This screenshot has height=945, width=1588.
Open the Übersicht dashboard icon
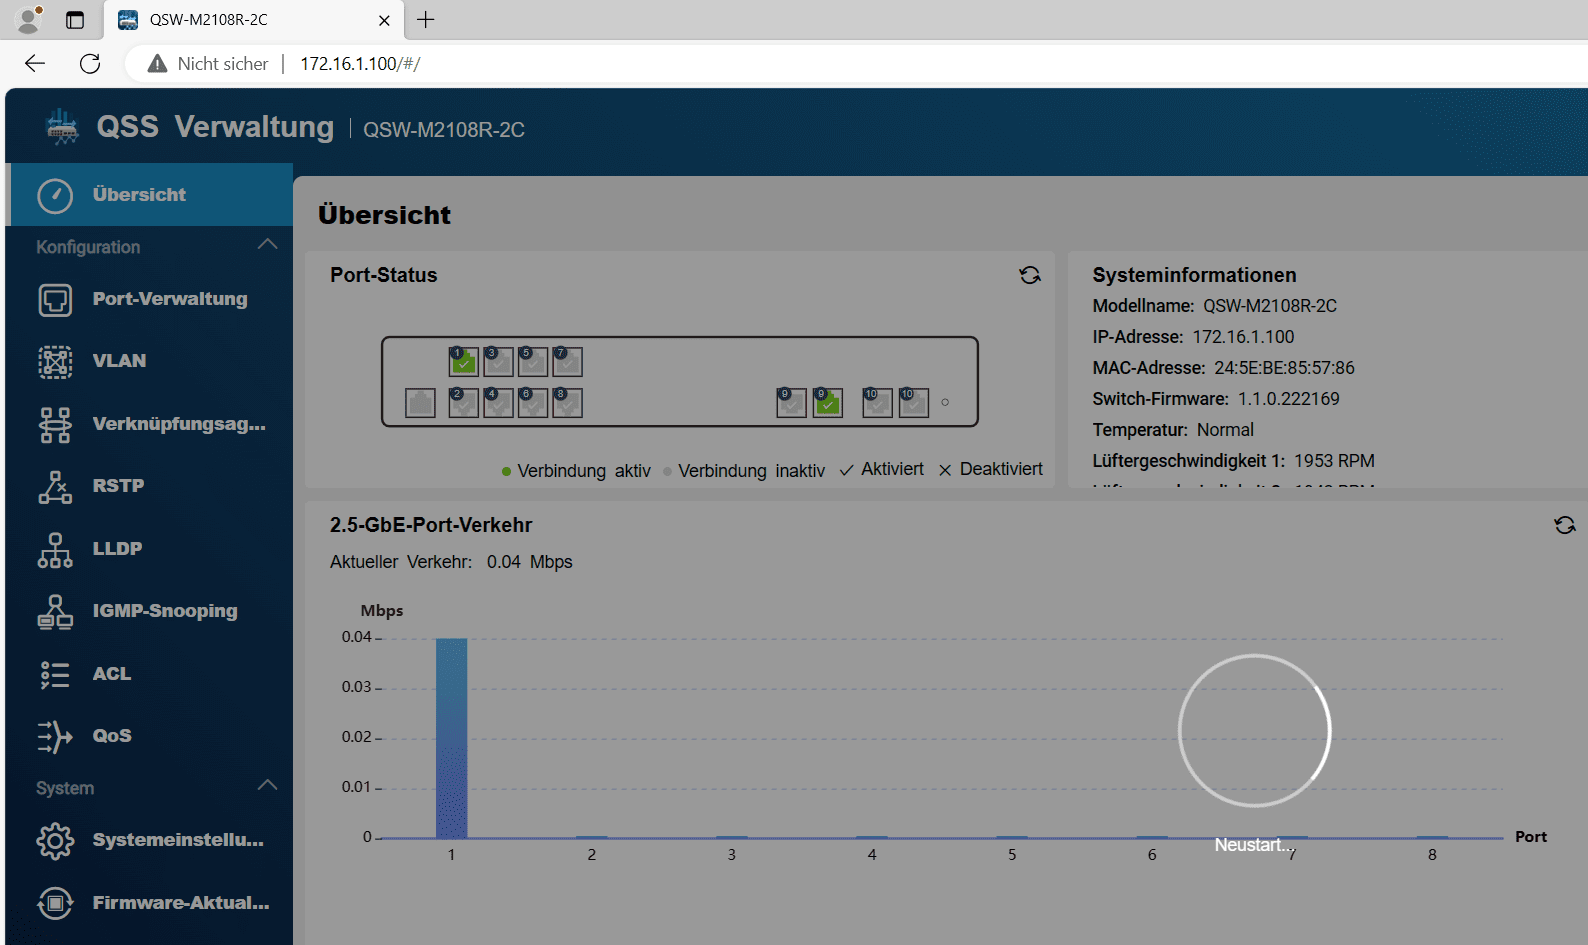click(x=55, y=195)
